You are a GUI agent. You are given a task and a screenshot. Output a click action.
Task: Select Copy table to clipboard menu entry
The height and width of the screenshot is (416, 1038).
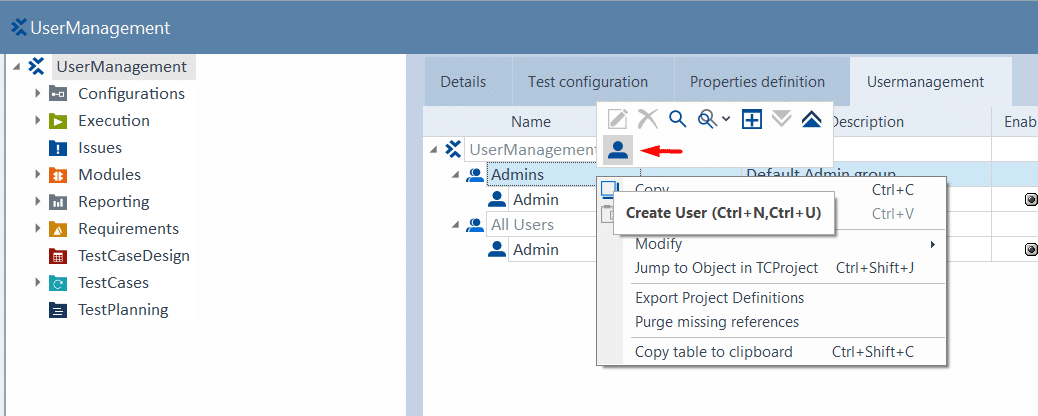[x=713, y=352]
